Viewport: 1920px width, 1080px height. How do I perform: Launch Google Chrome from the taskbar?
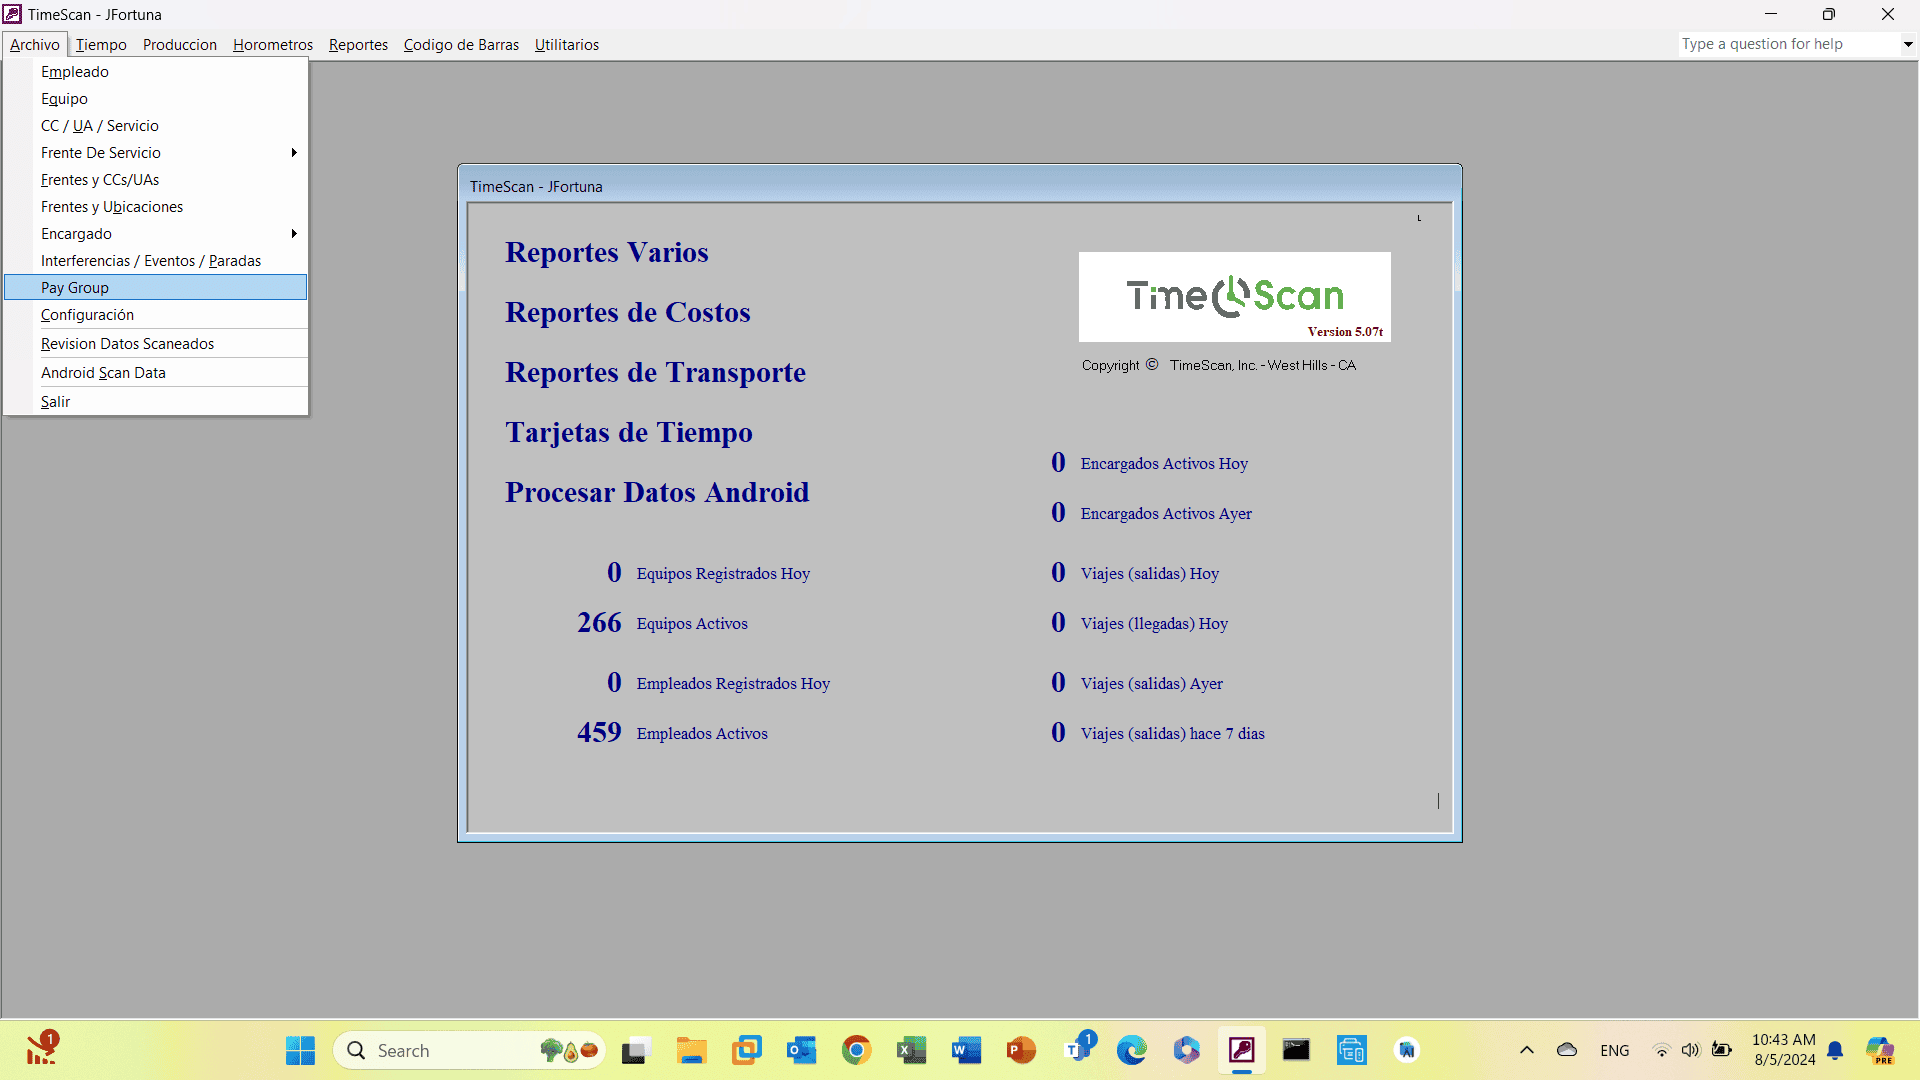tap(856, 1050)
